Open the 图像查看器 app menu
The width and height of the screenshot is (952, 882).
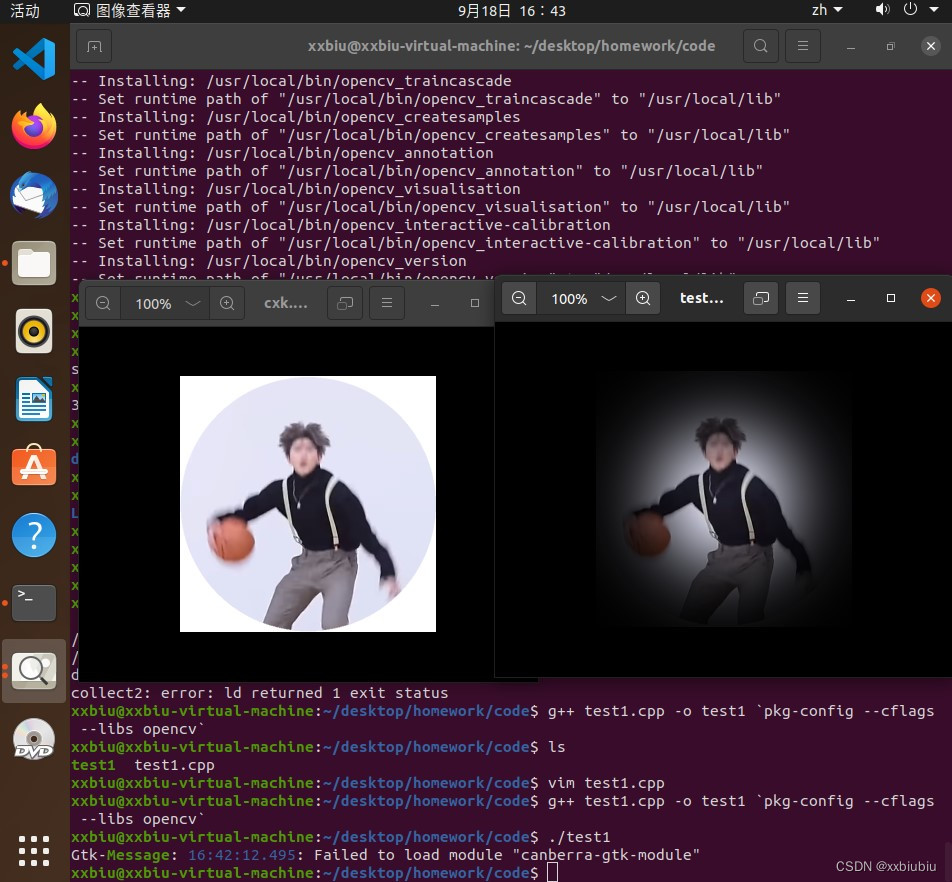tap(129, 11)
